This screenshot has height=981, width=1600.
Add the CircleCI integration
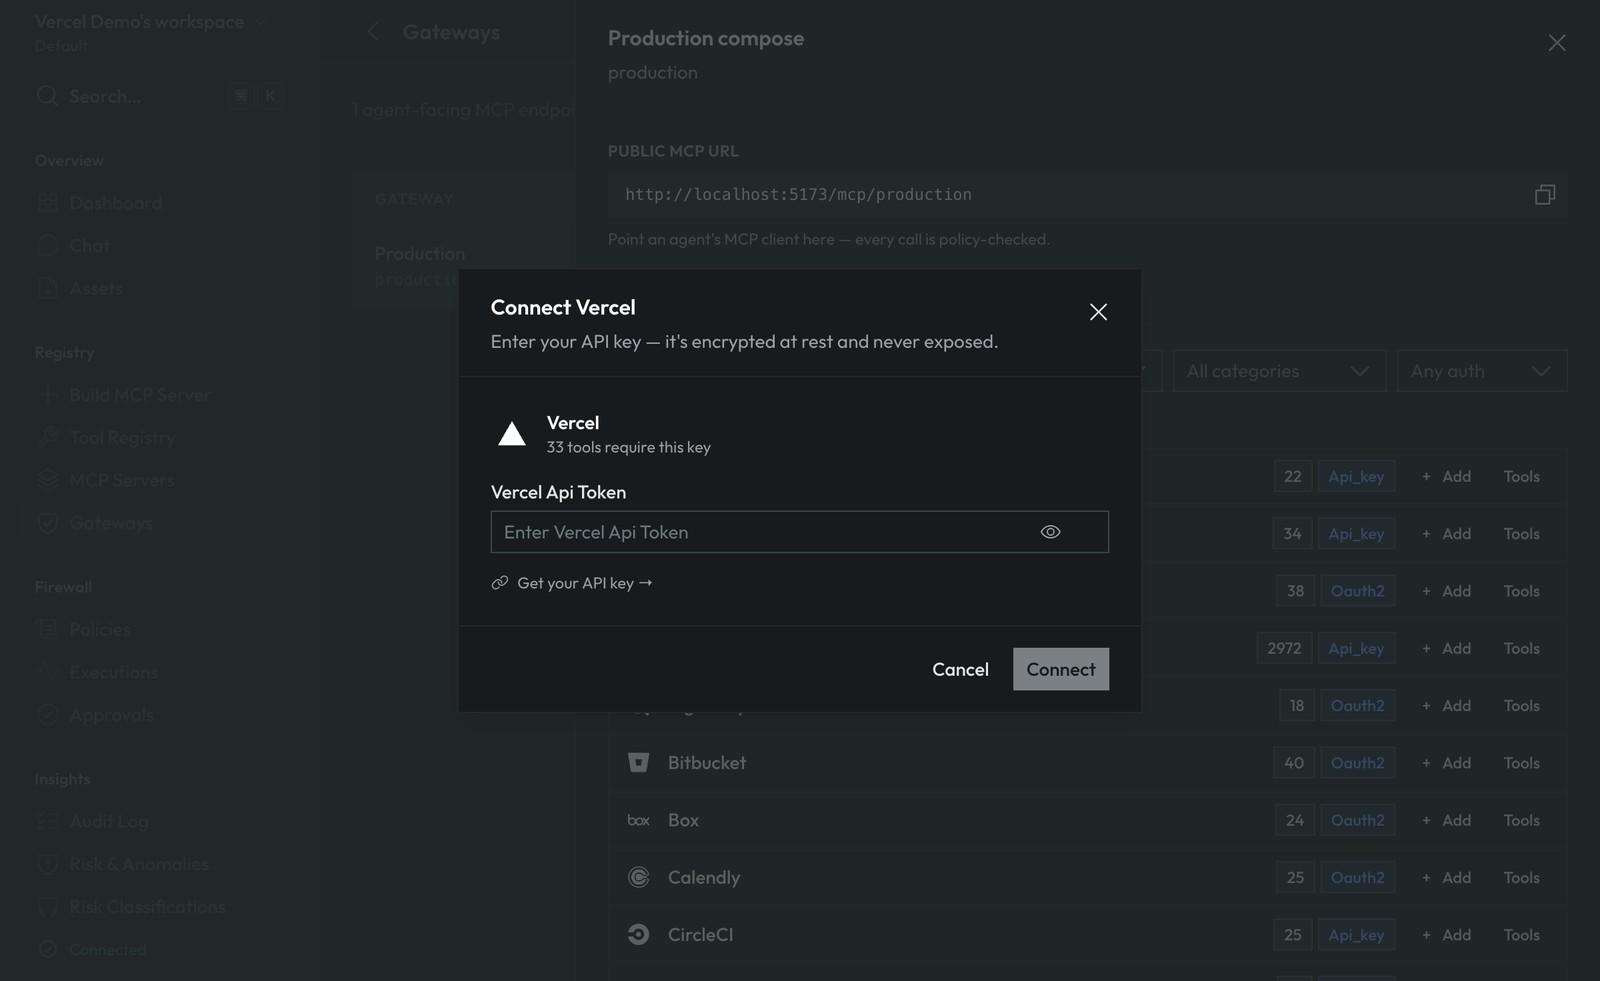click(1446, 935)
